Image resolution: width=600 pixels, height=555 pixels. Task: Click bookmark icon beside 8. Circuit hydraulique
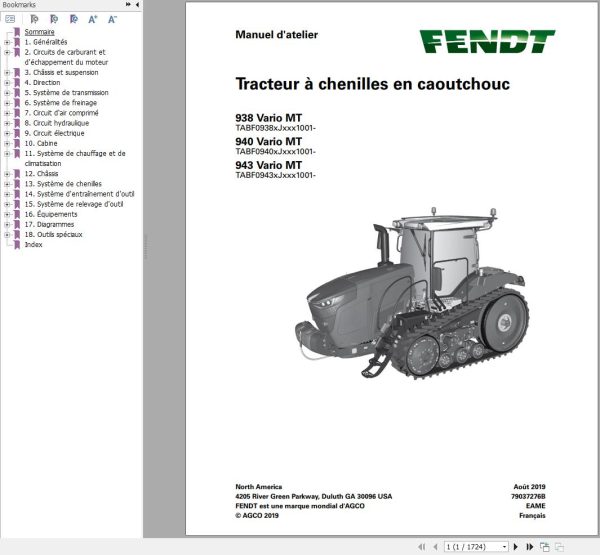pyautogui.click(x=17, y=123)
